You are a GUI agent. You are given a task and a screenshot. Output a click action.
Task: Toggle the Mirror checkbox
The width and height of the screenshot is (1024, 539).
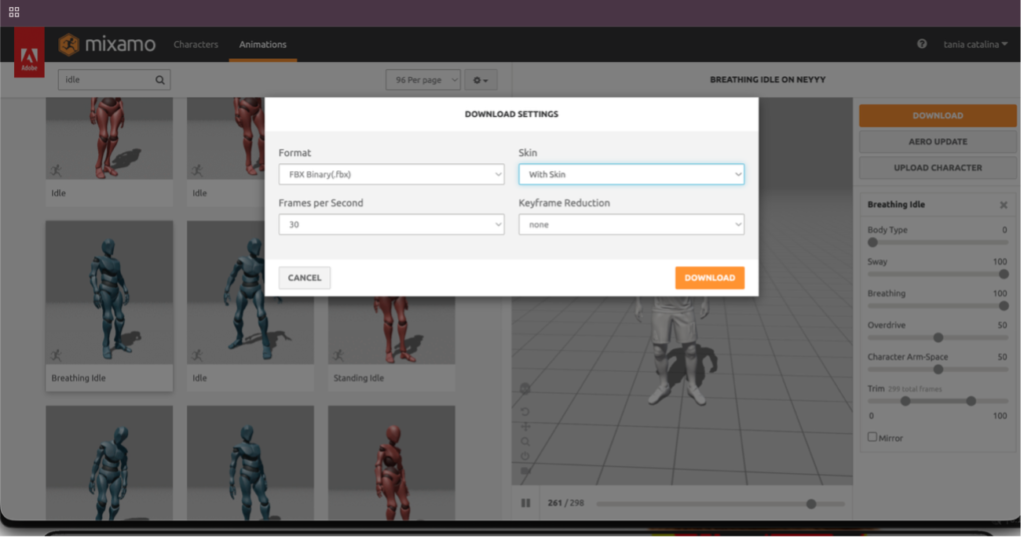[872, 437]
